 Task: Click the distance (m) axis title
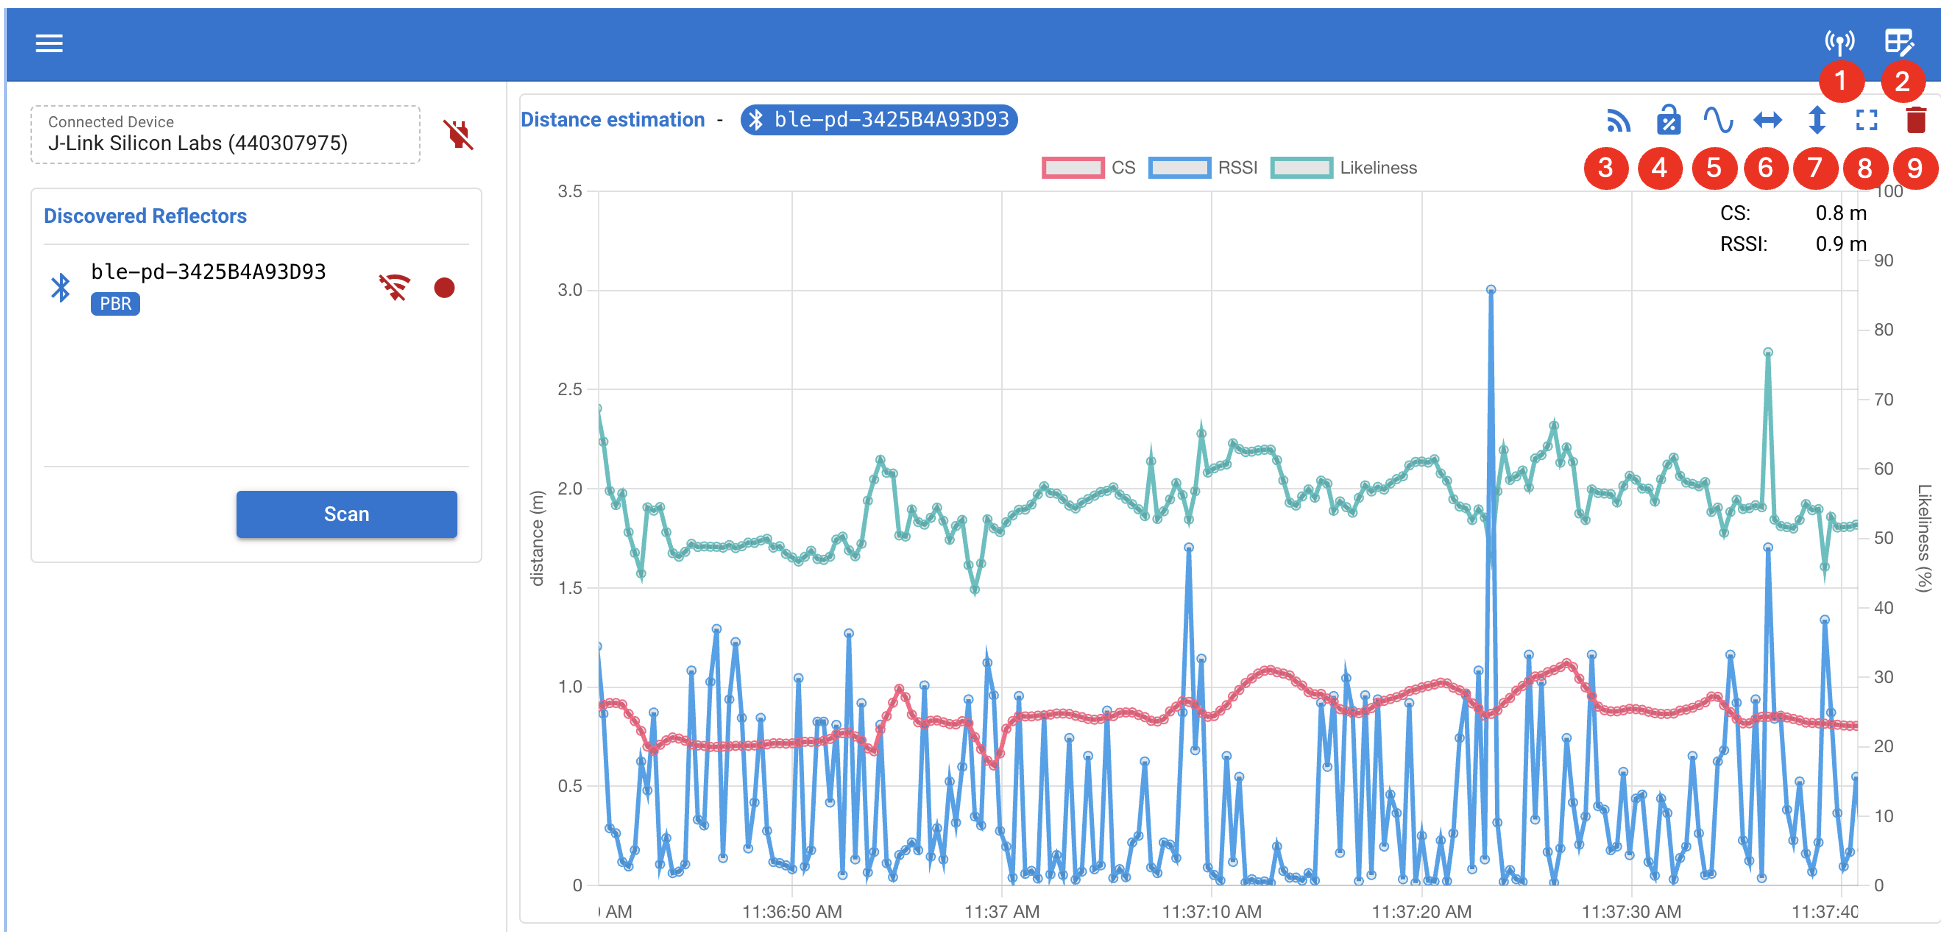[x=537, y=538]
